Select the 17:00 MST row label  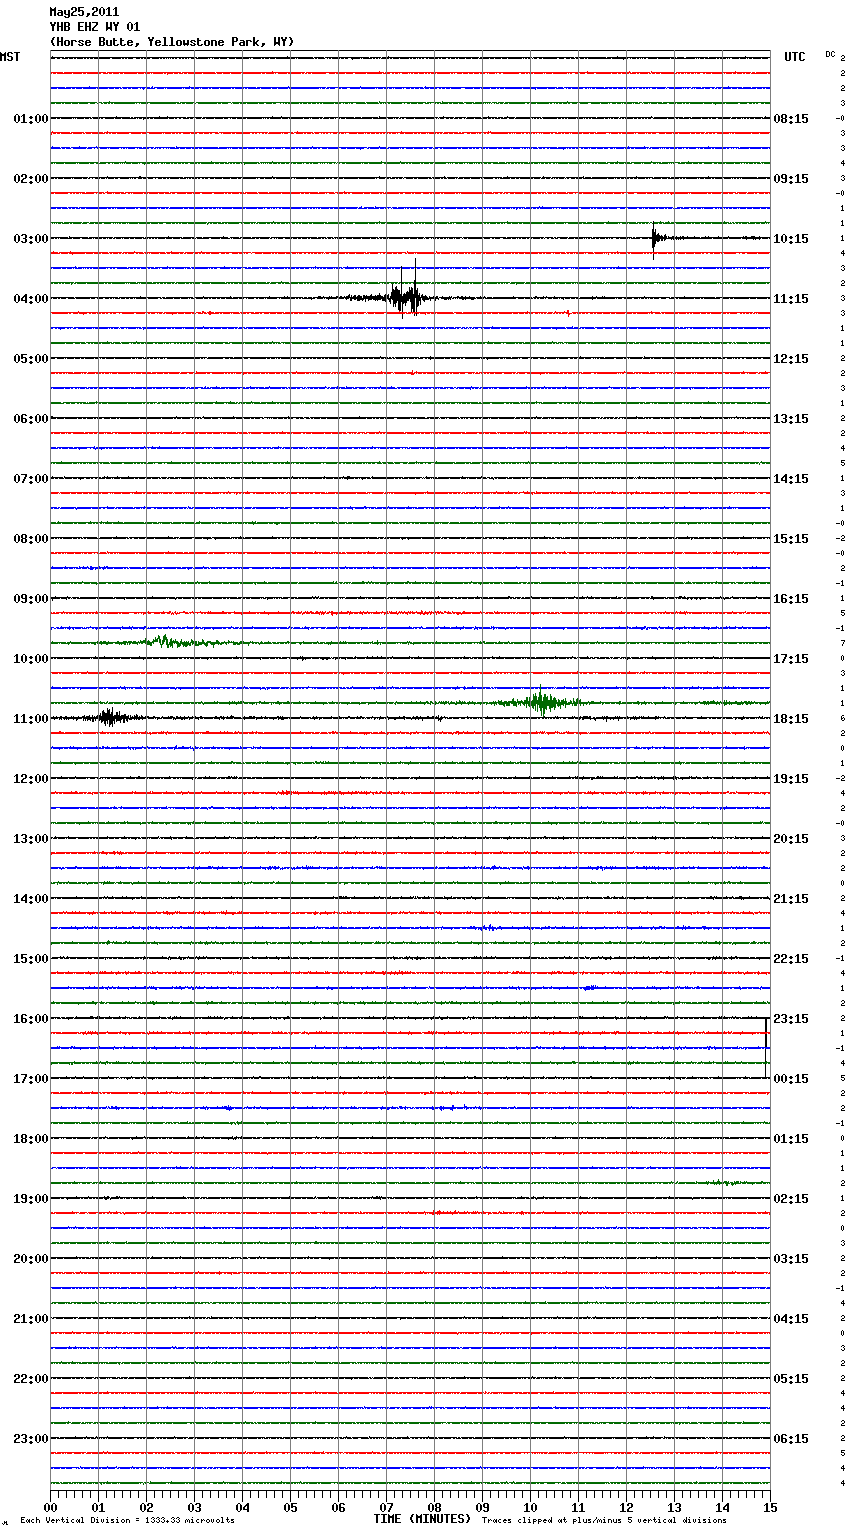[x=30, y=1079]
